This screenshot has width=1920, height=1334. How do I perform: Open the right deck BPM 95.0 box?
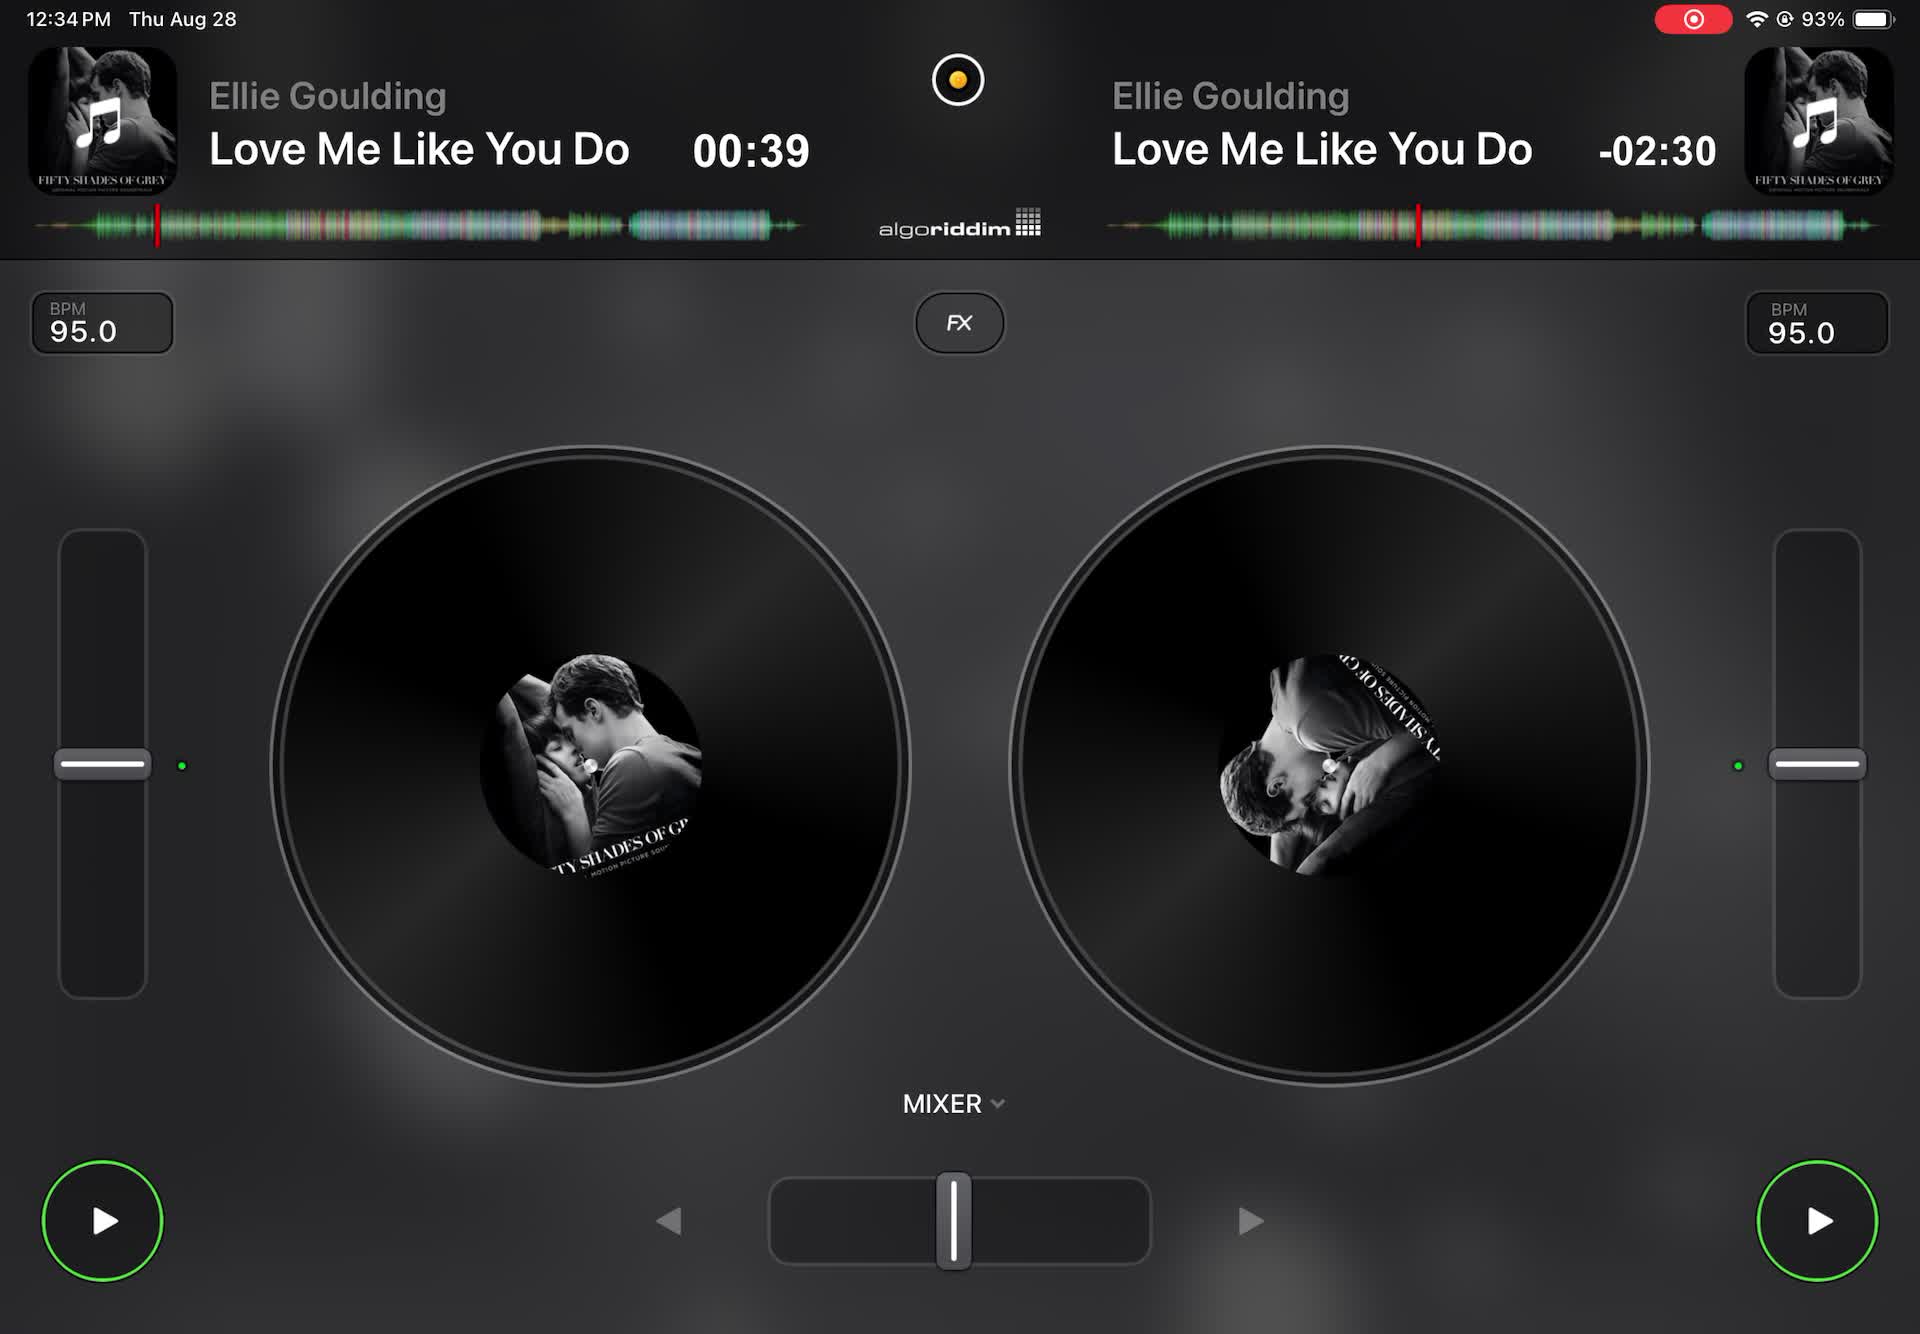[1817, 323]
